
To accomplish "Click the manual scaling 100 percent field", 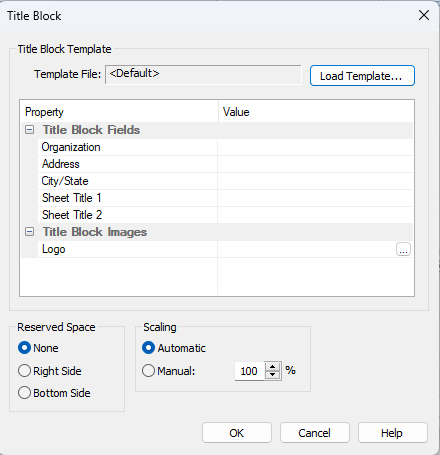I will click(x=250, y=371).
